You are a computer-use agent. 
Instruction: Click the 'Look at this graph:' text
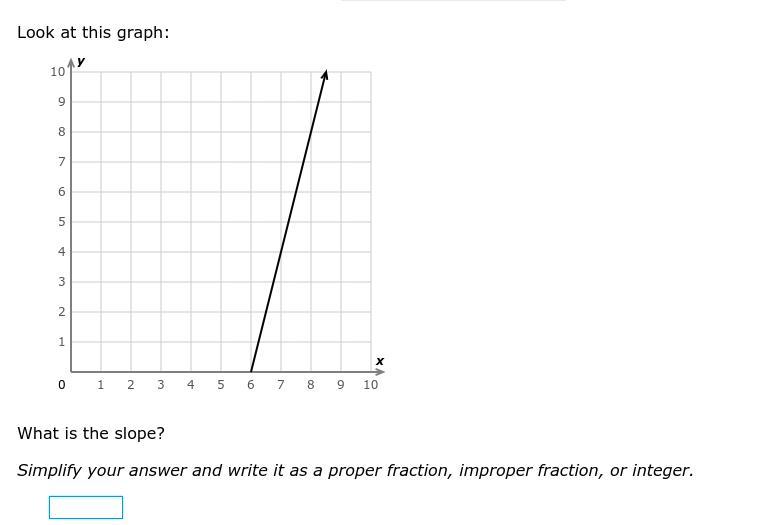point(93,33)
